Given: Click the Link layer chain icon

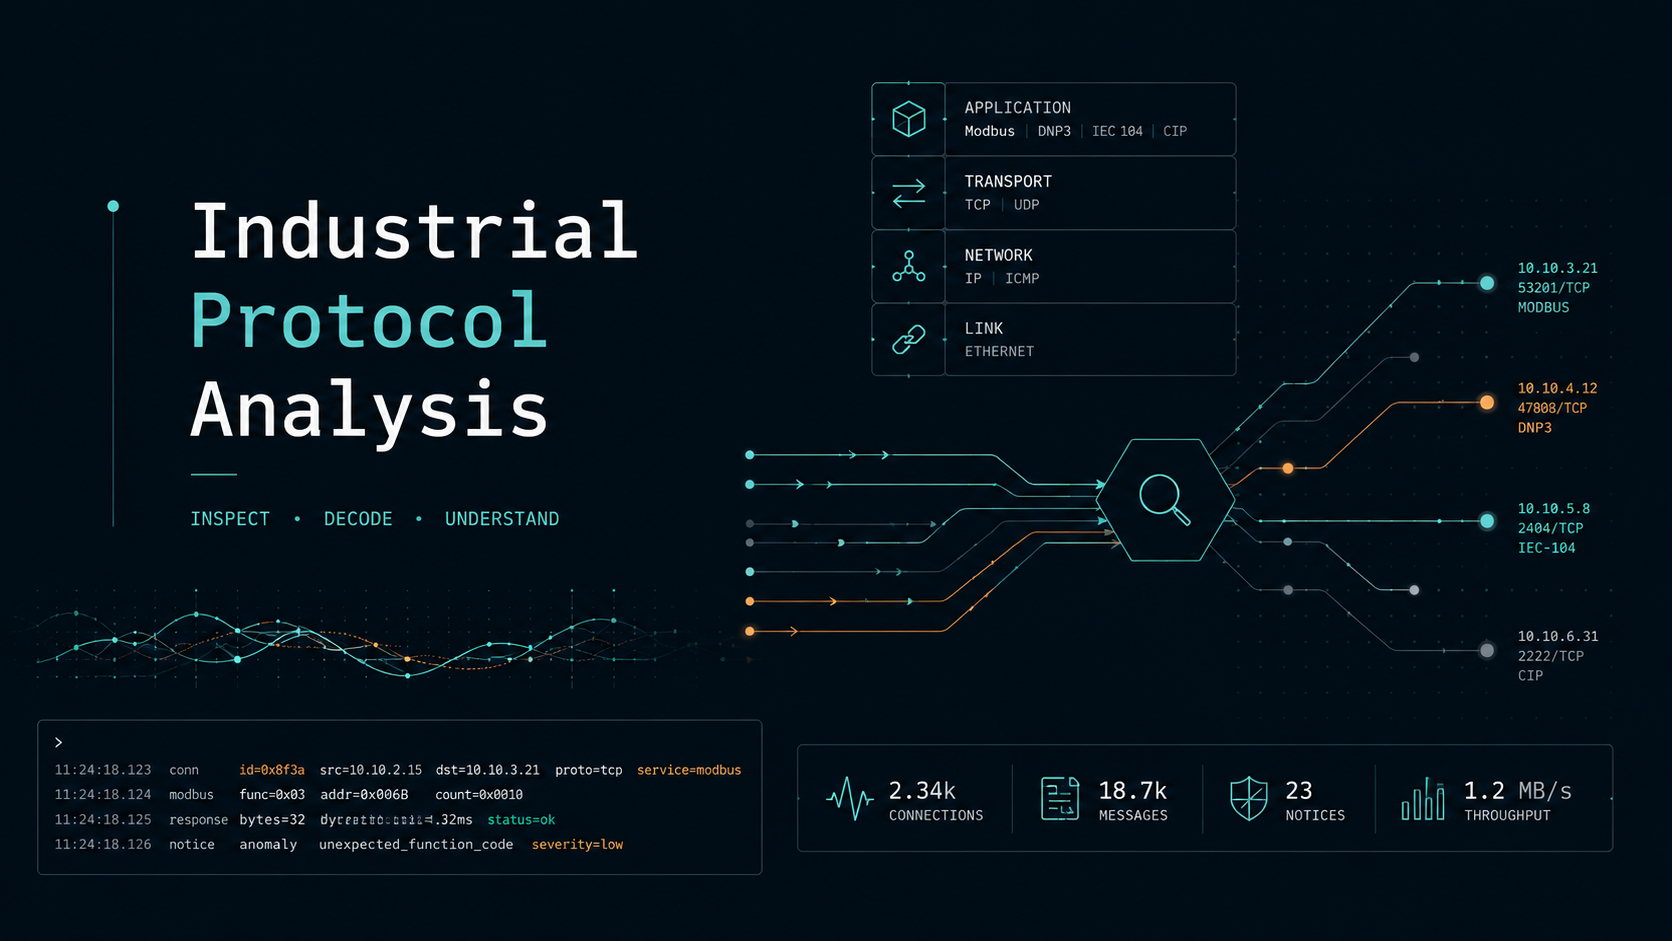Looking at the screenshot, I should [908, 340].
